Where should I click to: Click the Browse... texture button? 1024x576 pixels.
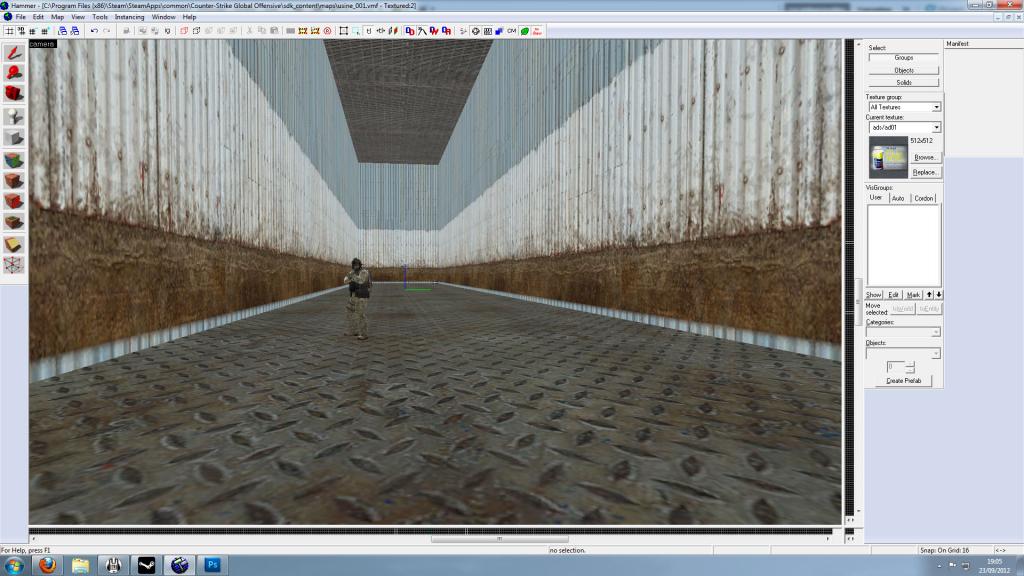tap(925, 157)
